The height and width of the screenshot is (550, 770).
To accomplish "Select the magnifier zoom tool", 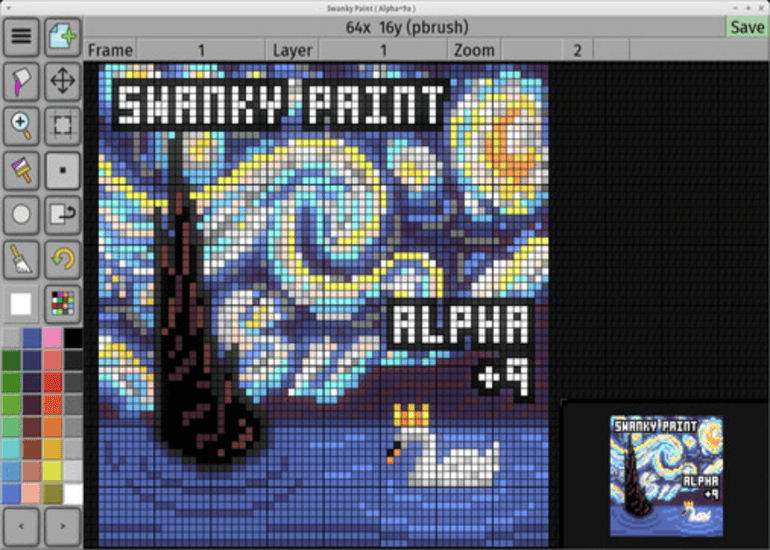I will point(21,126).
